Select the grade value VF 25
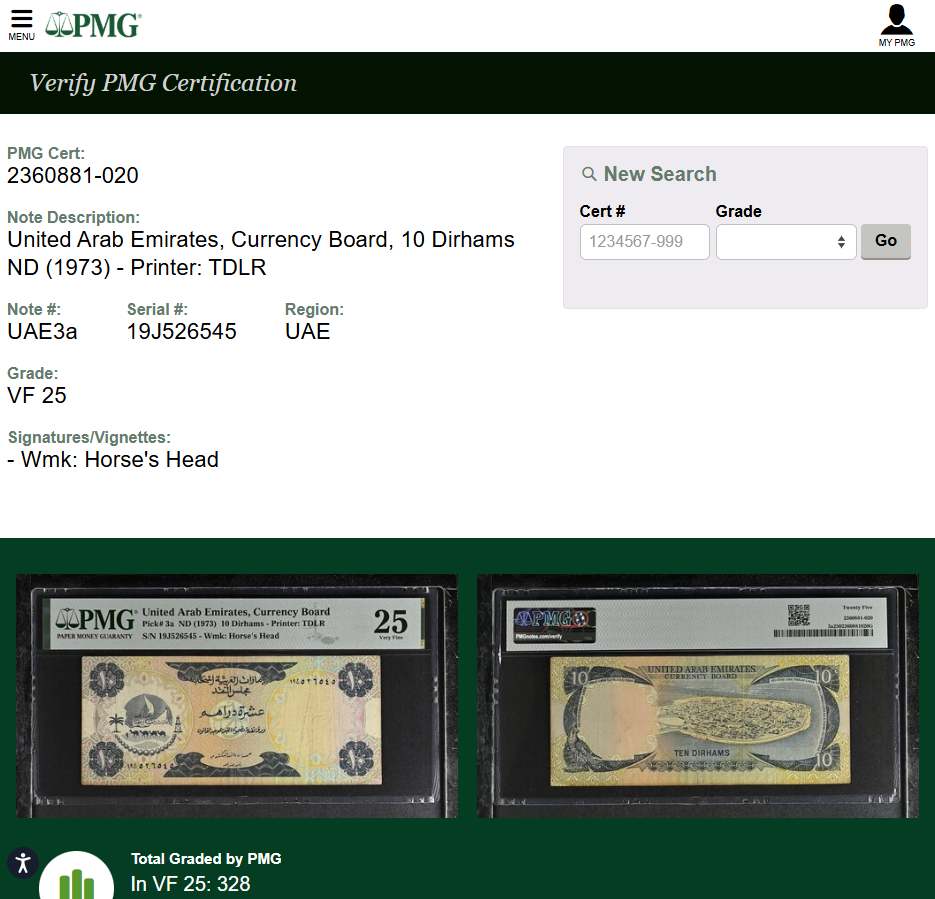Viewport: 935px width, 899px height. pyautogui.click(x=37, y=395)
